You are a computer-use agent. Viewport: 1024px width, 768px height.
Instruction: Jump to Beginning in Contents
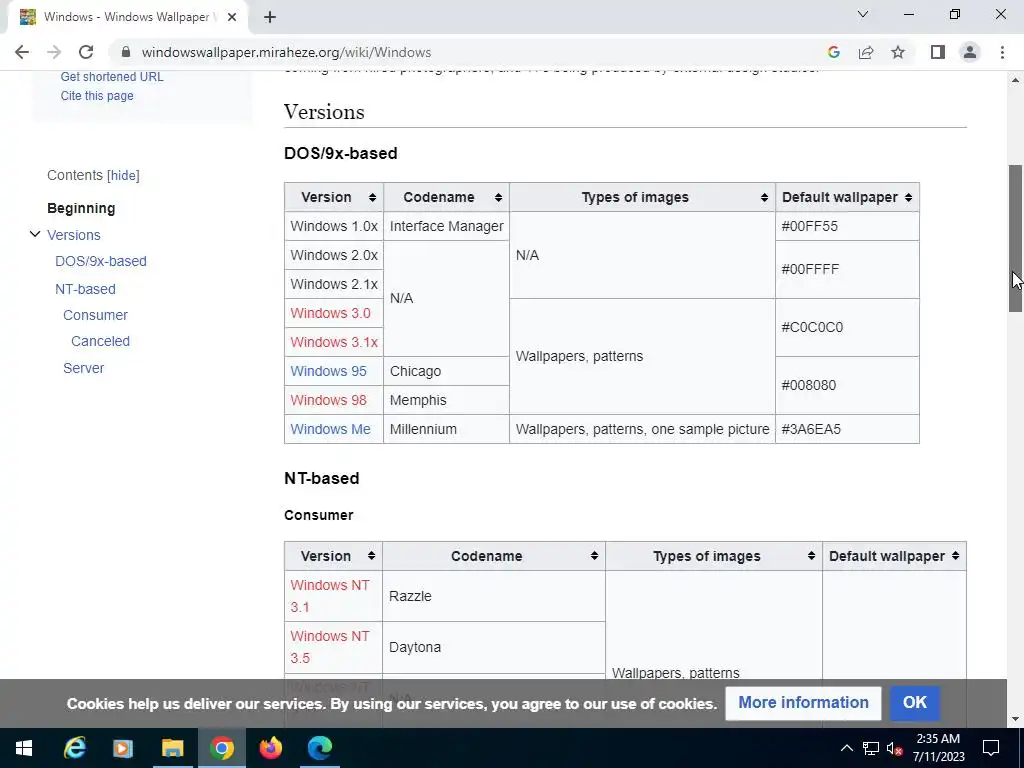(x=81, y=208)
